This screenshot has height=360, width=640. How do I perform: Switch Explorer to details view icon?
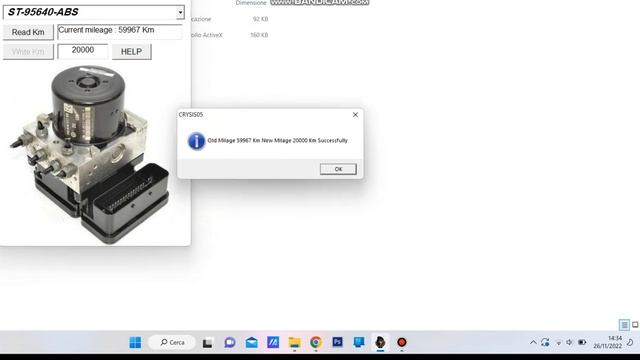pos(624,325)
